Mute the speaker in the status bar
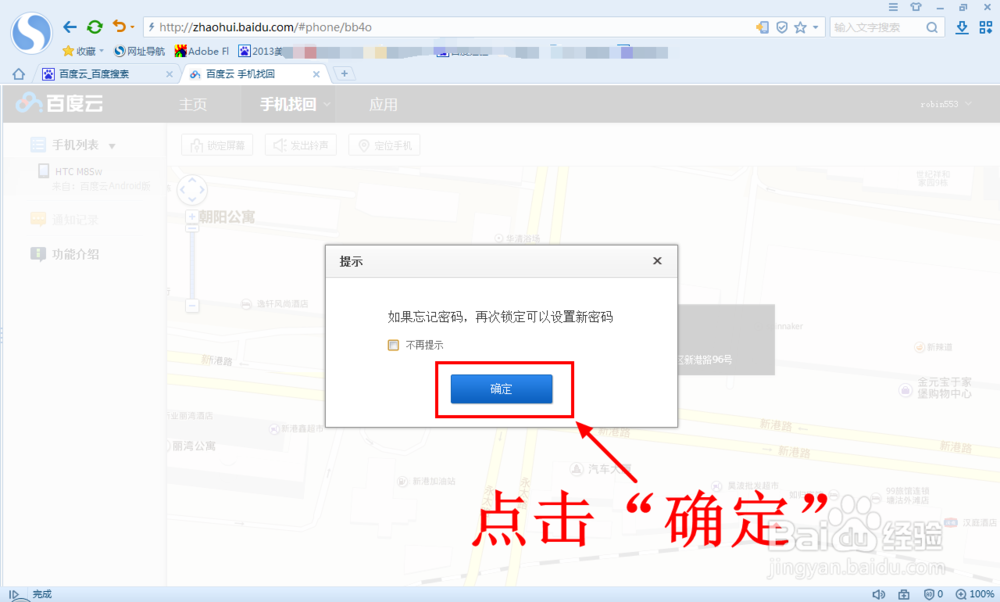 (878, 592)
